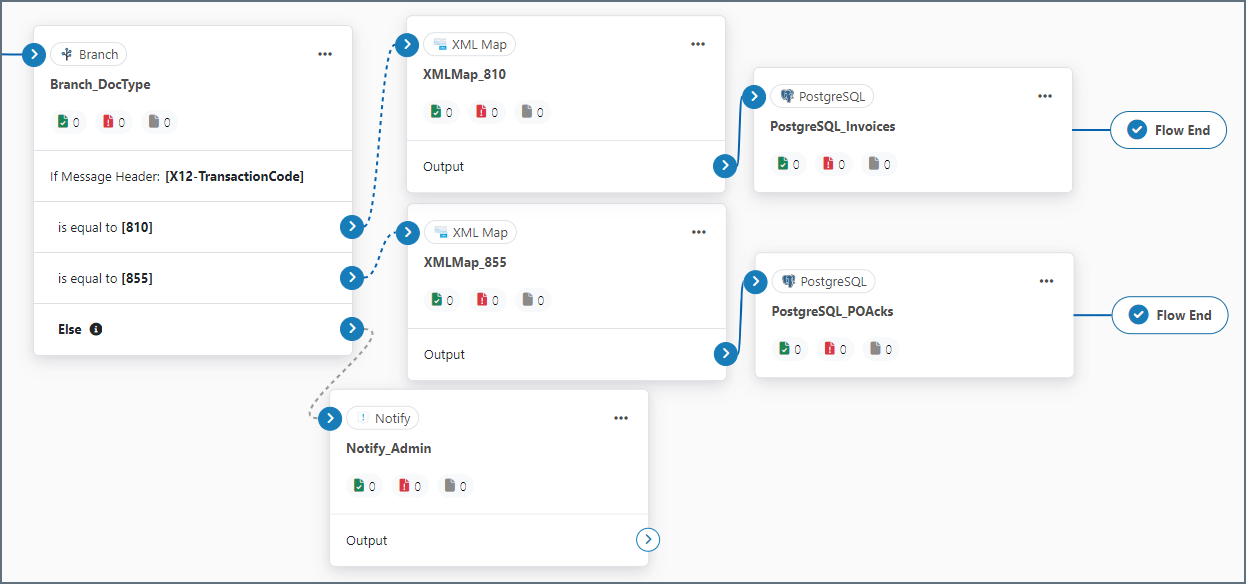This screenshot has width=1246, height=584.
Task: Click green success count on XMLMap_855
Action: [x=441, y=300]
